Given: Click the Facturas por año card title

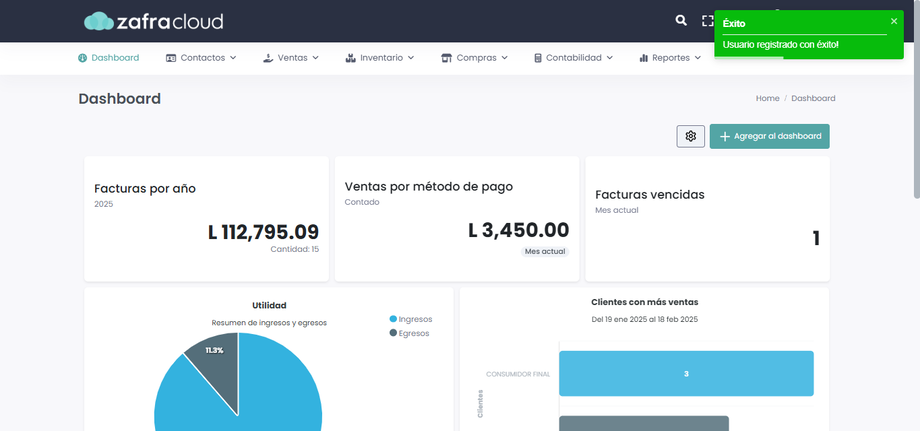Looking at the screenshot, I should 145,188.
